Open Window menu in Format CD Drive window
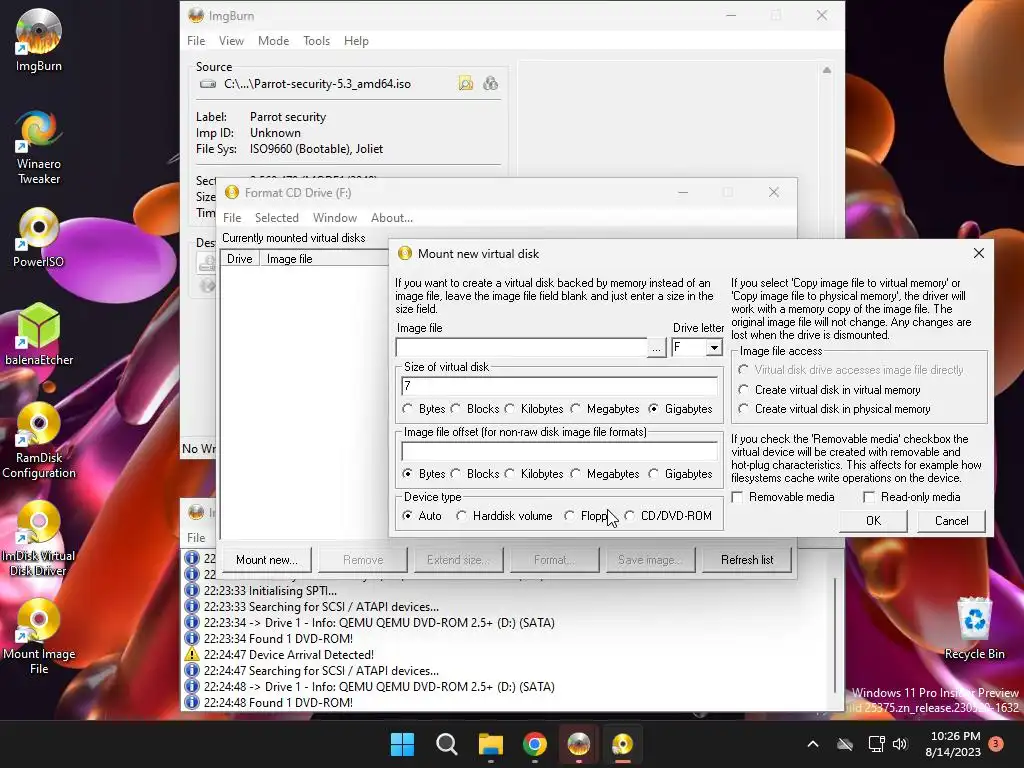This screenshot has width=1024, height=768. coord(335,217)
